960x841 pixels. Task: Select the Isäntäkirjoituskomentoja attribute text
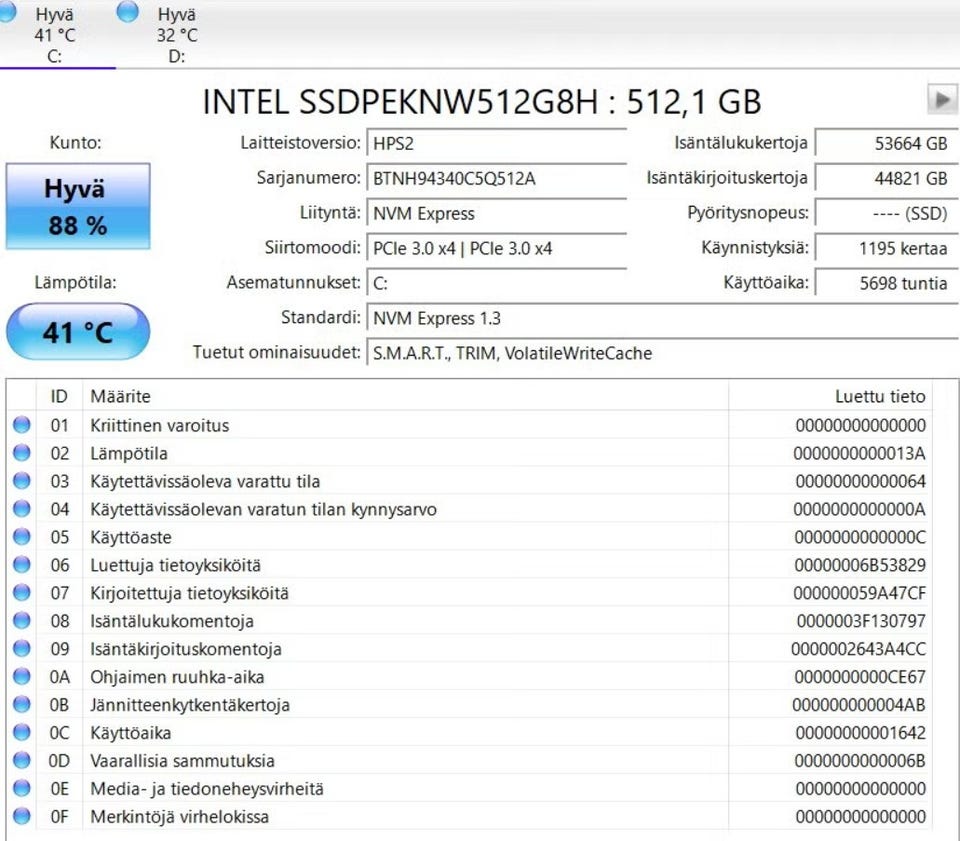click(x=186, y=649)
